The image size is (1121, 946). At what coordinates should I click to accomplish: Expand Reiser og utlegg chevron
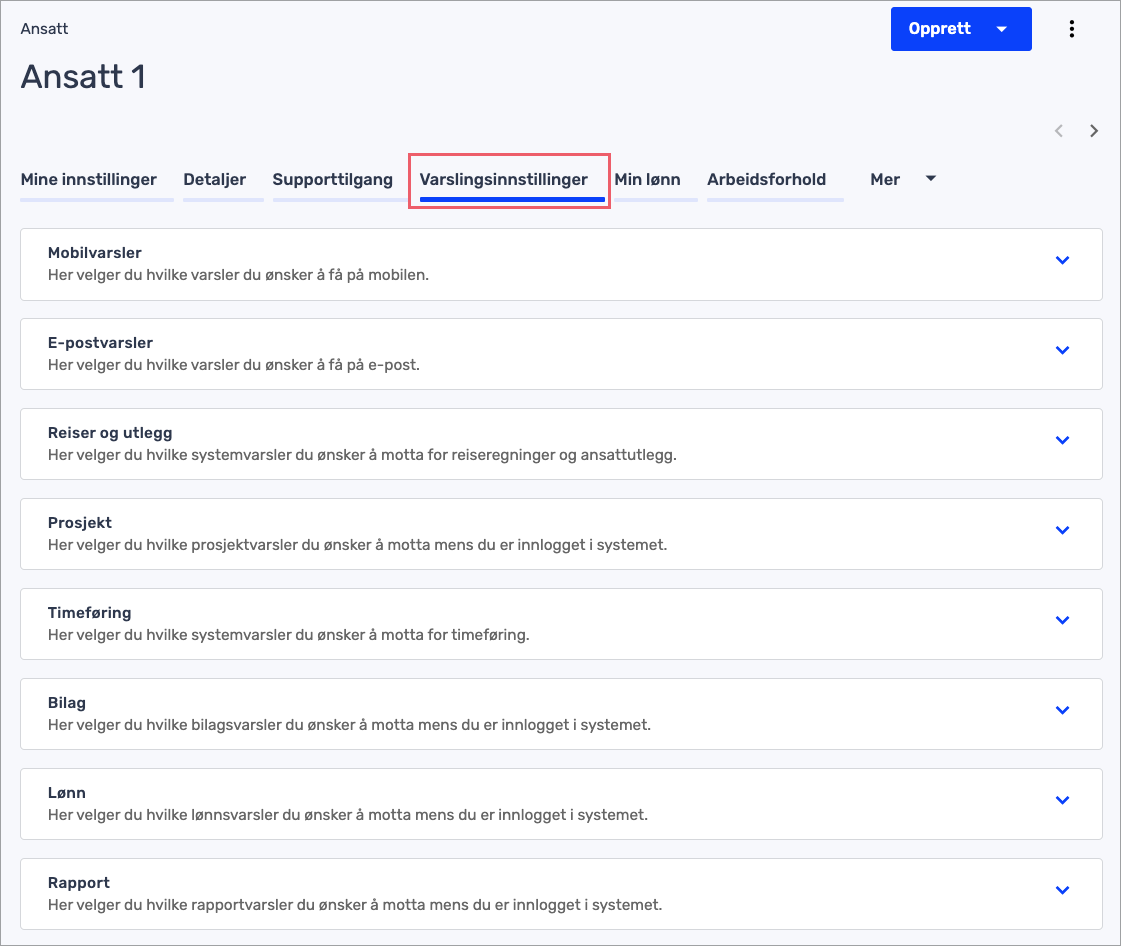click(1062, 441)
